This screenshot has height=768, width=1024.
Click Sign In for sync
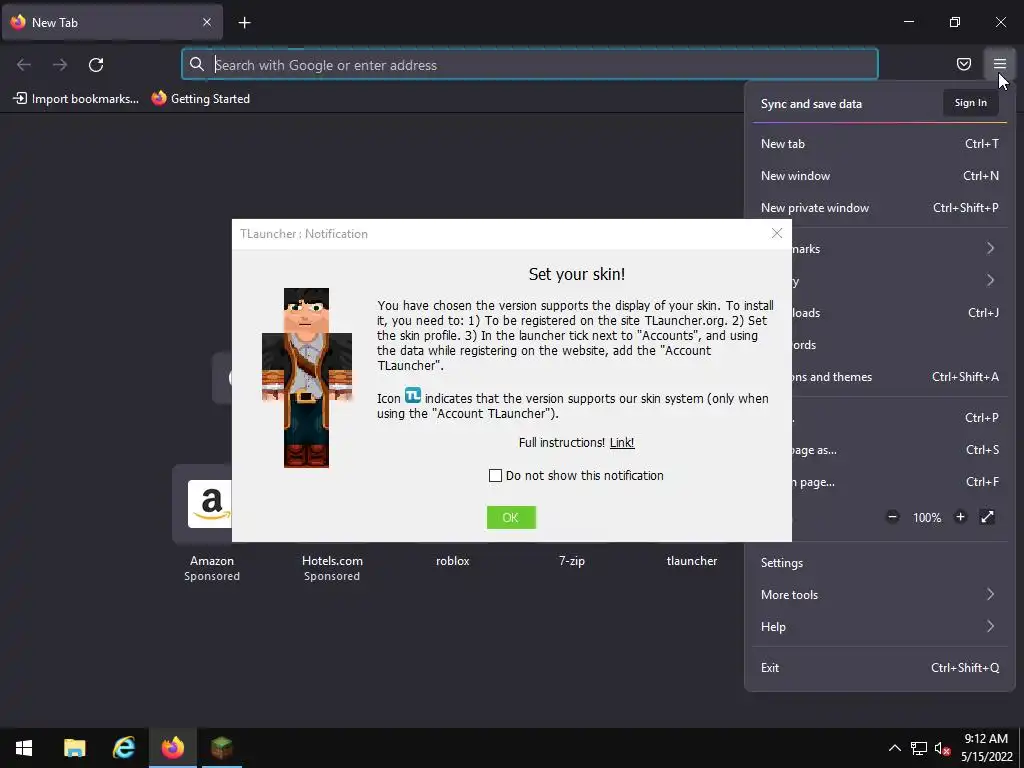(970, 103)
